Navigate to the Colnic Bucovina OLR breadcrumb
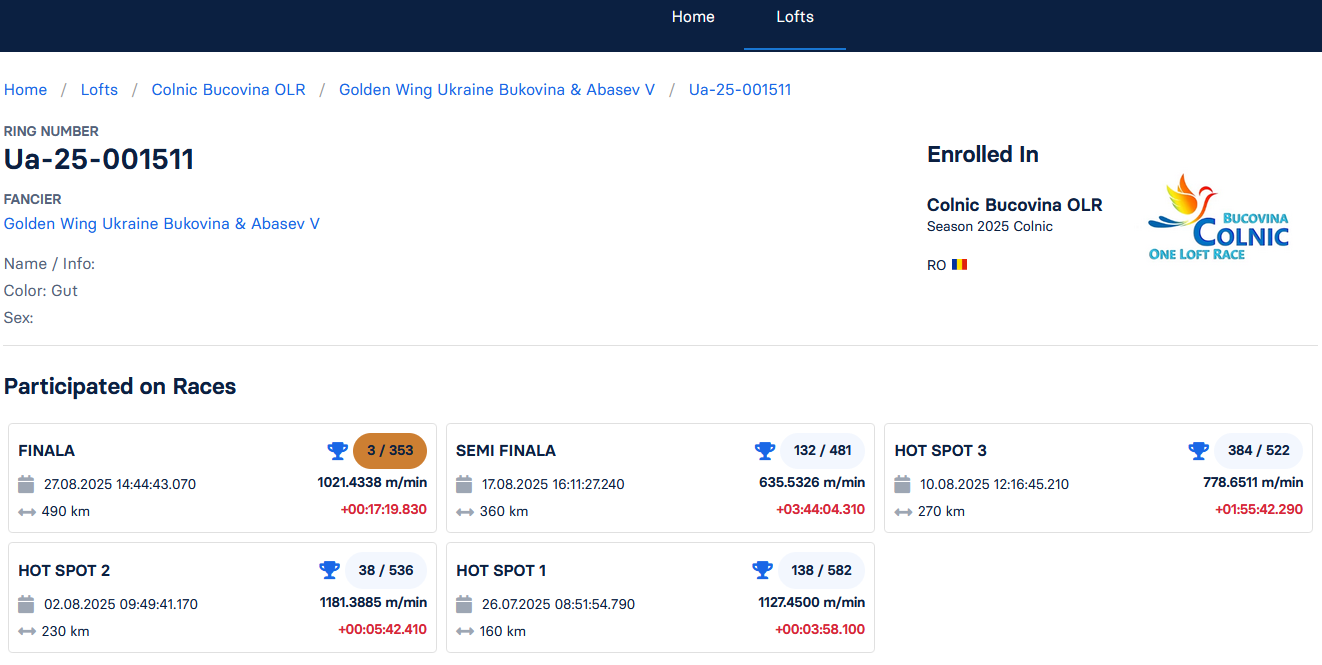The height and width of the screenshot is (665, 1322). click(x=228, y=90)
